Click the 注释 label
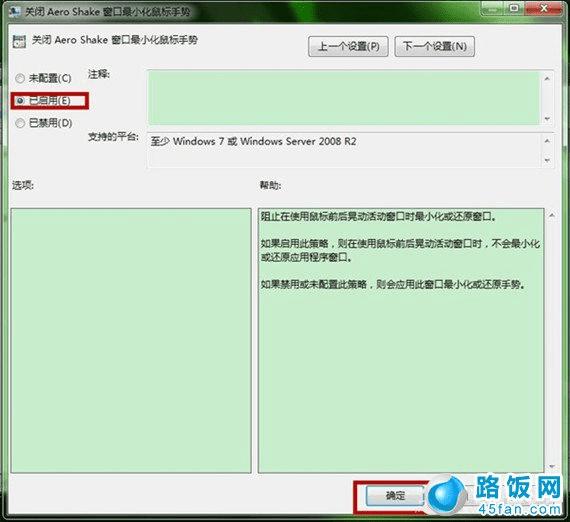Image resolution: width=570 pixels, height=522 pixels. point(99,74)
